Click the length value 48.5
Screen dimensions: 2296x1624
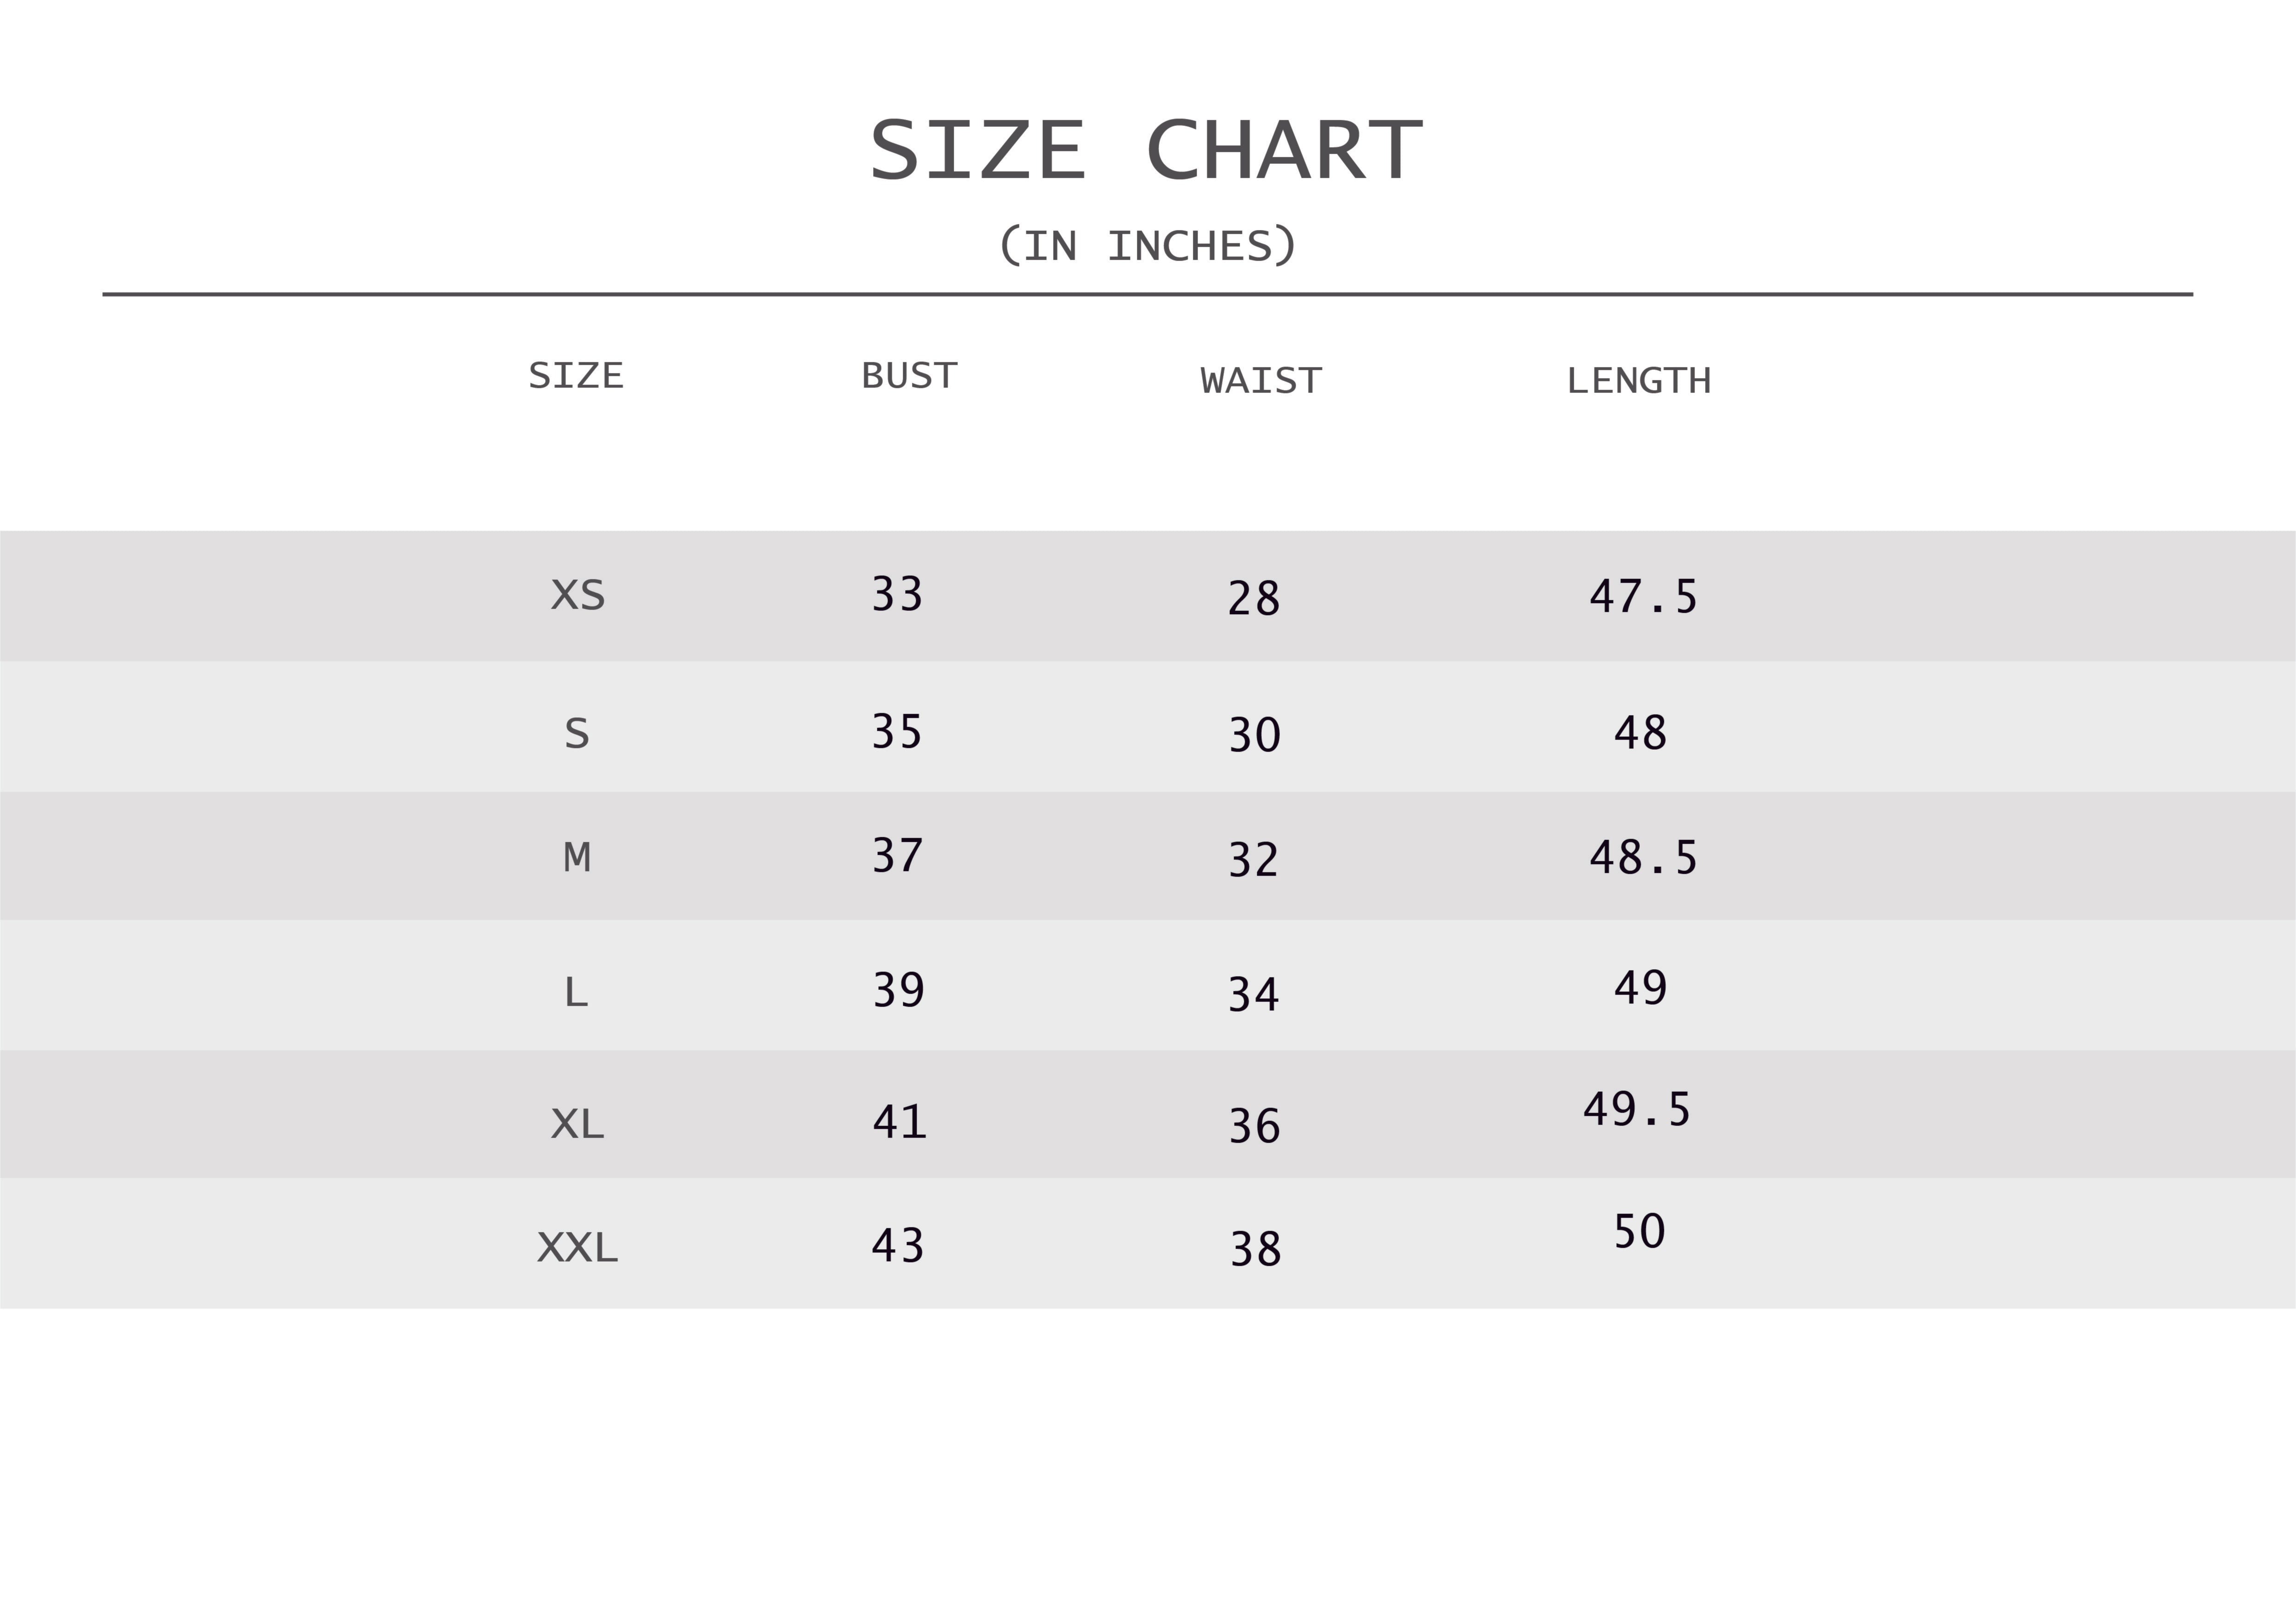(x=1643, y=858)
